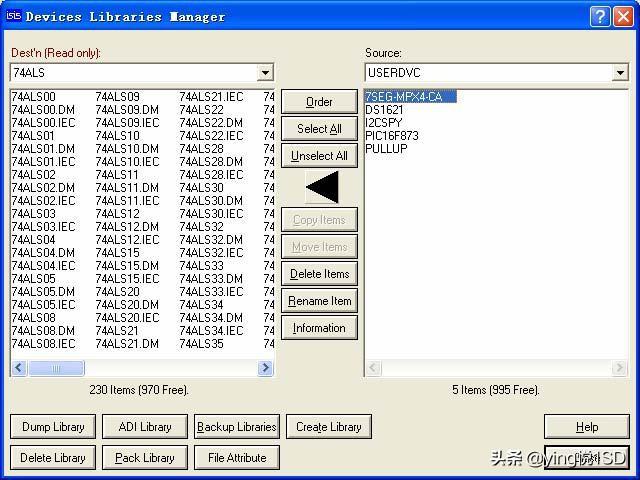Open the File Attribute dialog
Image resolution: width=640 pixels, height=480 pixels.
[x=237, y=458]
